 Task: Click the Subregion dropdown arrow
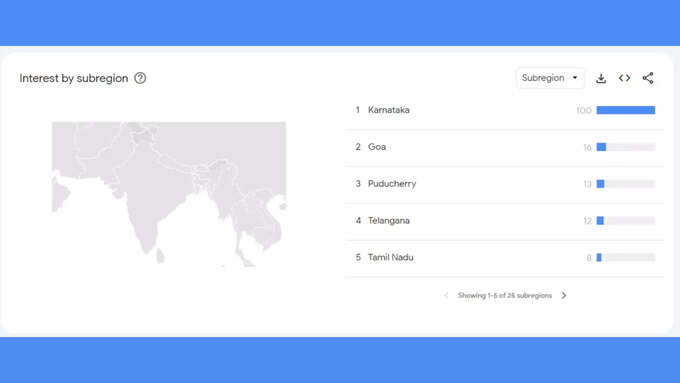575,78
